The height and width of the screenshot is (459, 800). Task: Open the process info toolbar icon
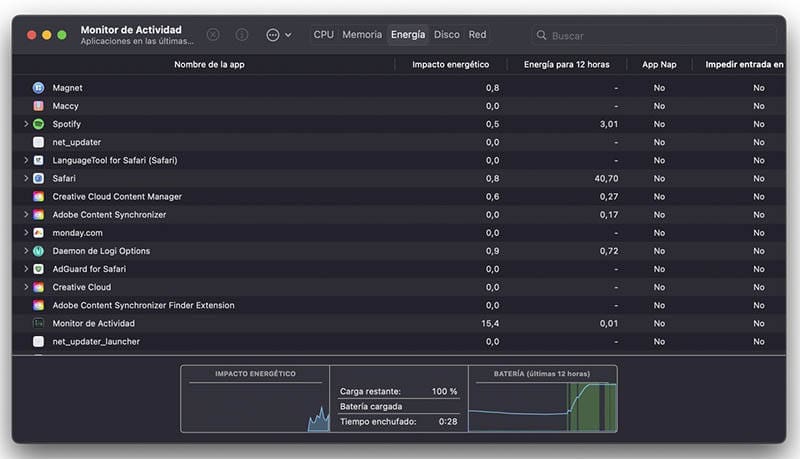pyautogui.click(x=241, y=35)
